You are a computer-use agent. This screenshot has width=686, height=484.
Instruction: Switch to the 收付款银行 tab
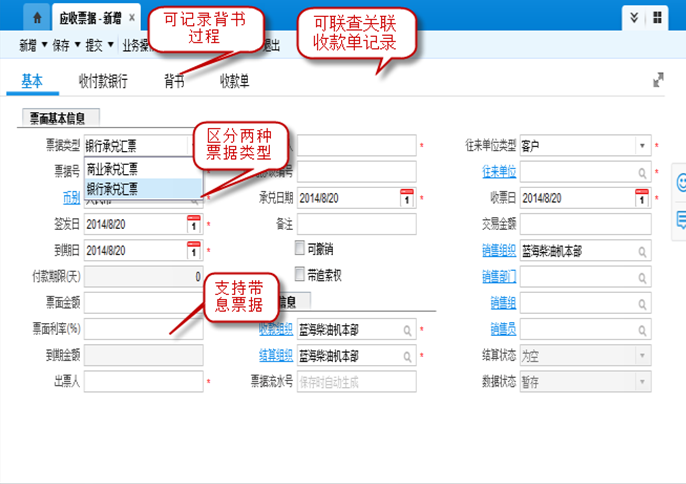pos(103,82)
